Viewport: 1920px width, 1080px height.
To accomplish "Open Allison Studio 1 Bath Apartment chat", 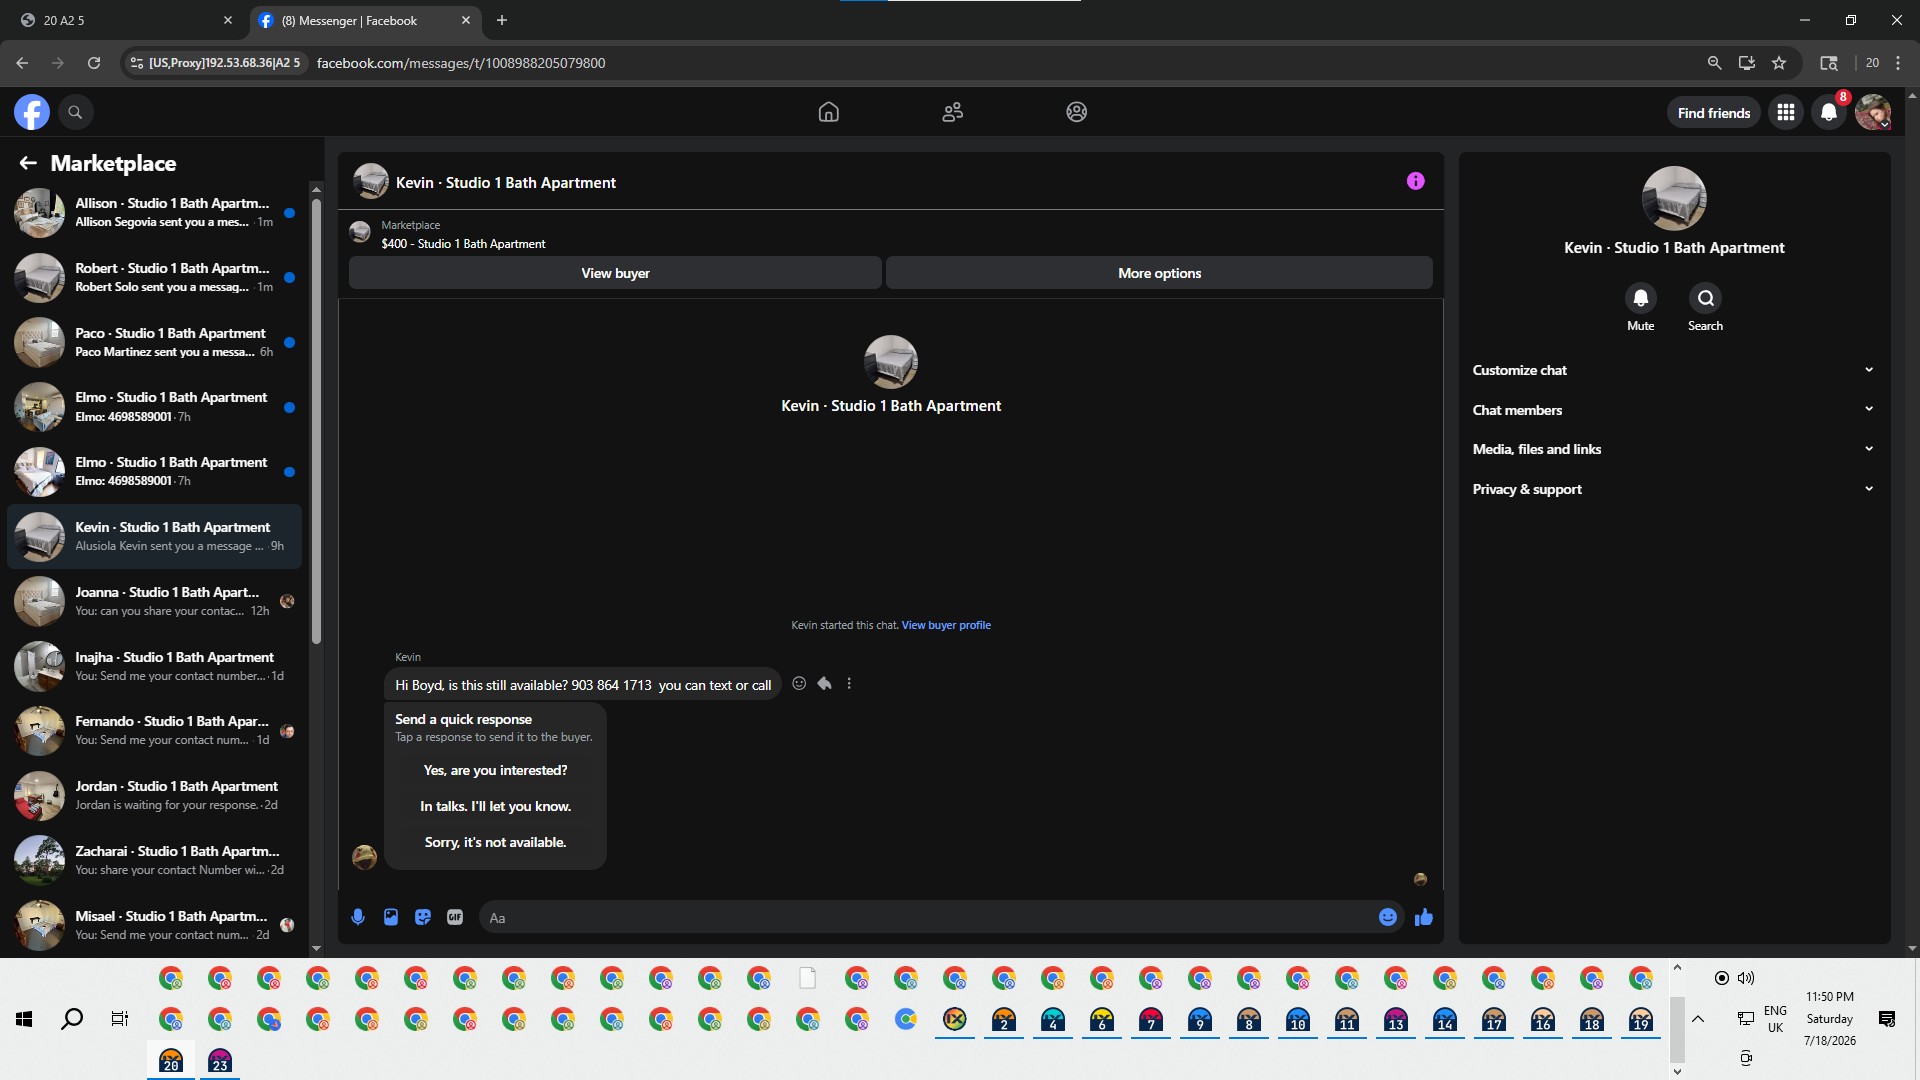I will [155, 213].
